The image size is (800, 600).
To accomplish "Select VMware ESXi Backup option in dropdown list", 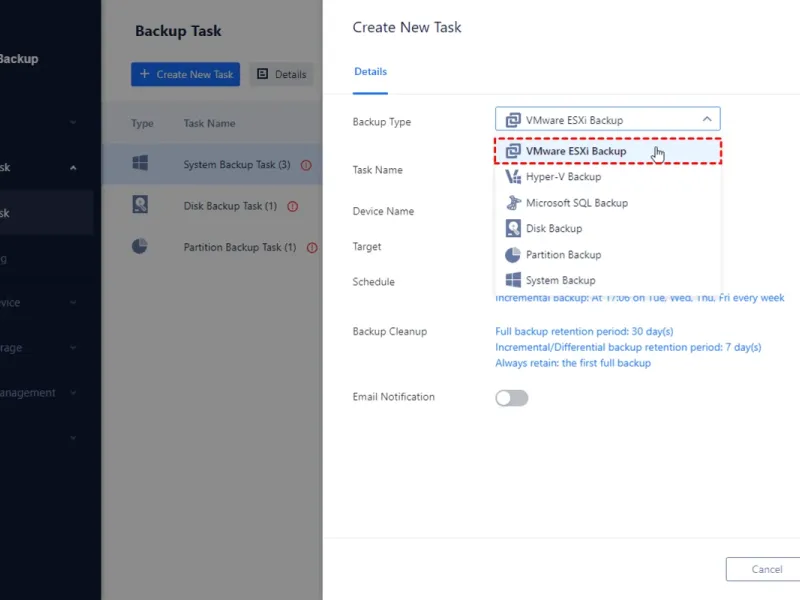I will (607, 151).
